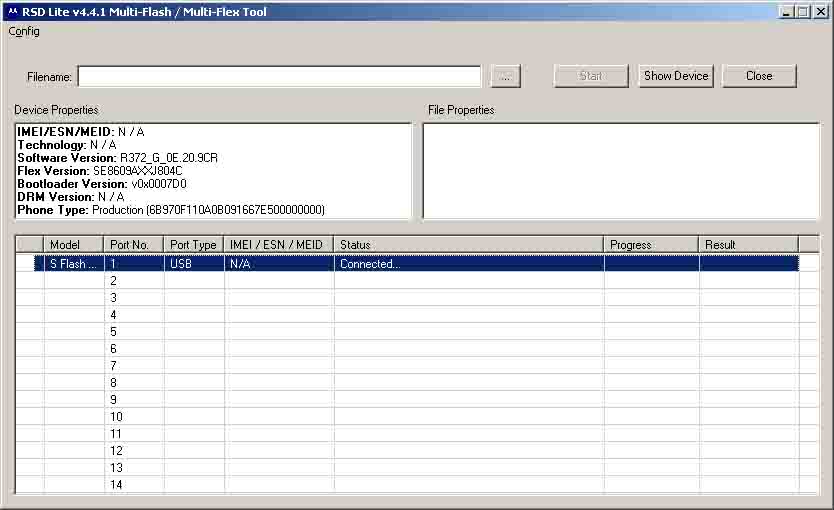Click the Show Device button

point(676,76)
